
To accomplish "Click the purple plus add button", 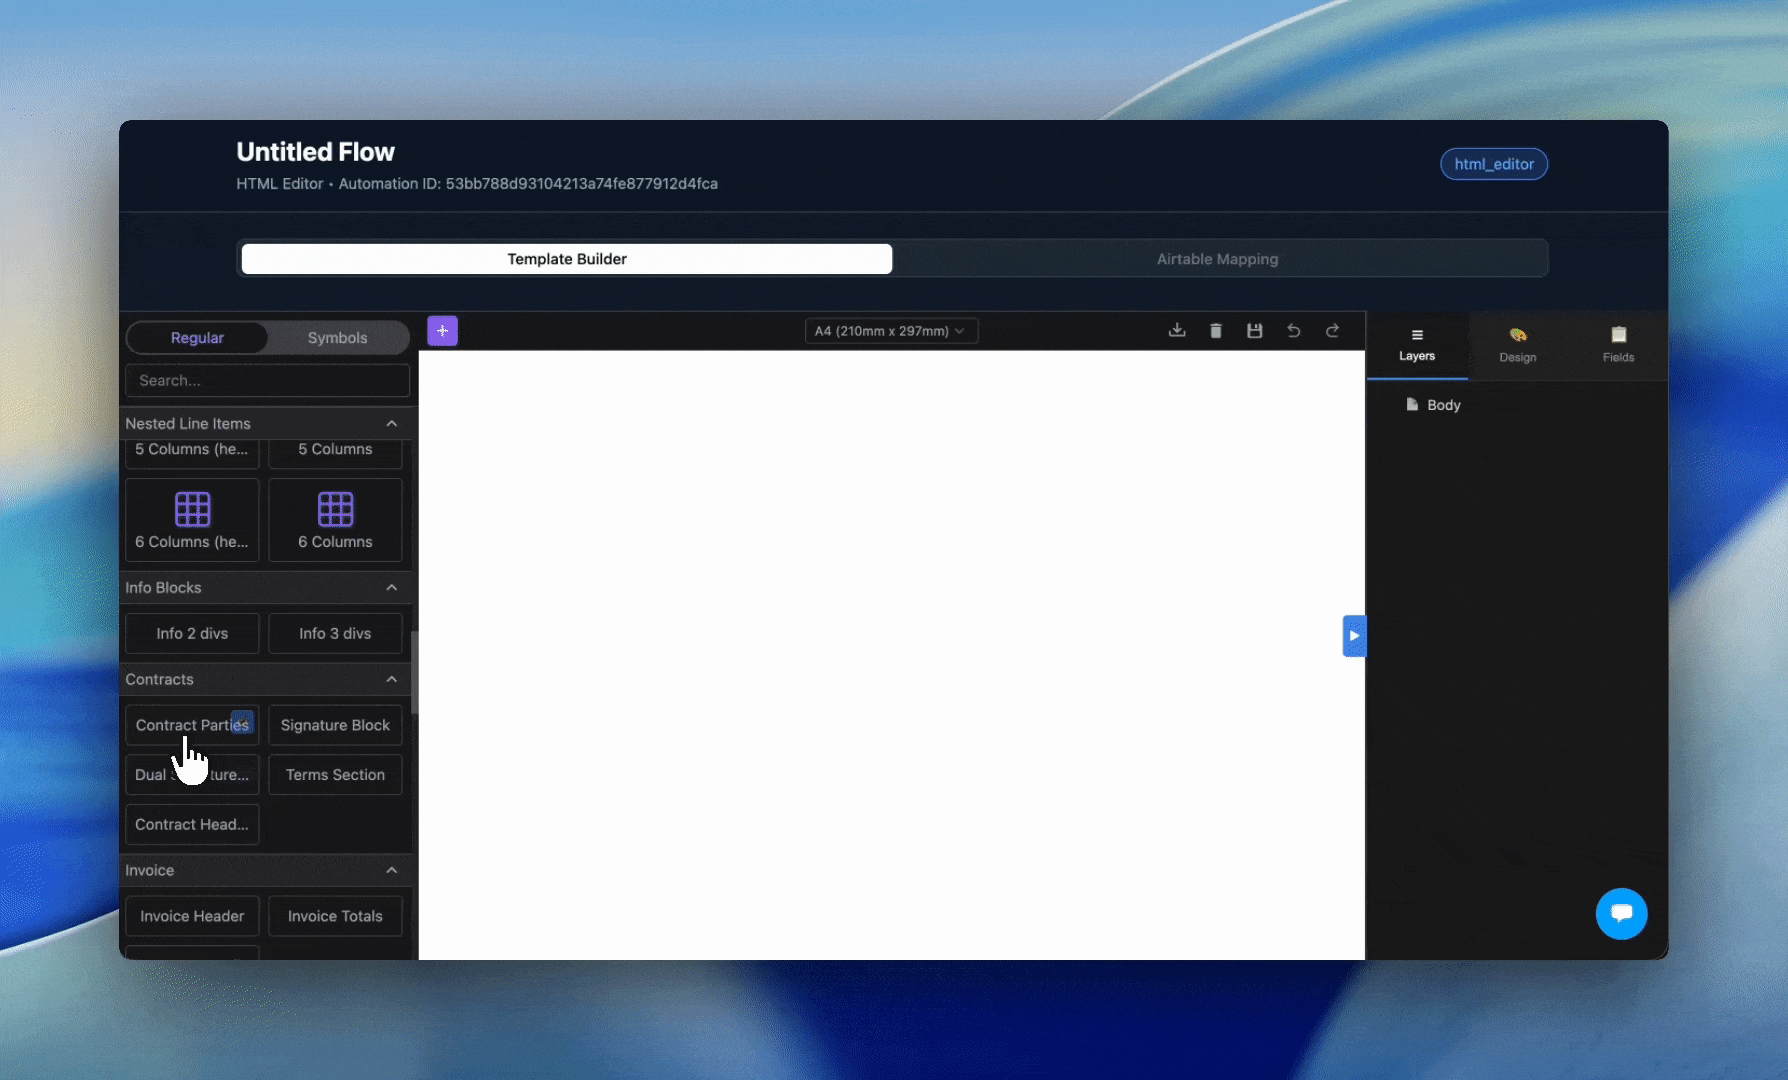I will click(442, 330).
